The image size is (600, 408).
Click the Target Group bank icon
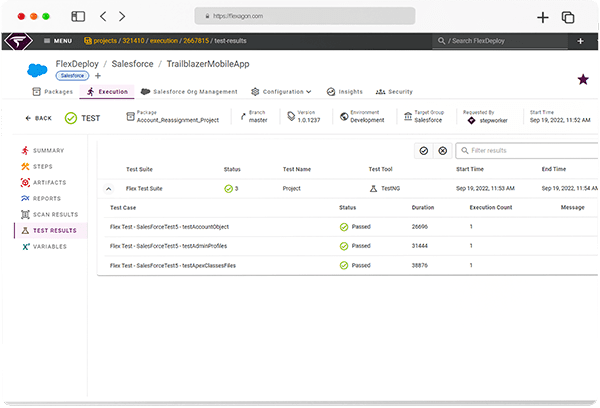tap(408, 116)
